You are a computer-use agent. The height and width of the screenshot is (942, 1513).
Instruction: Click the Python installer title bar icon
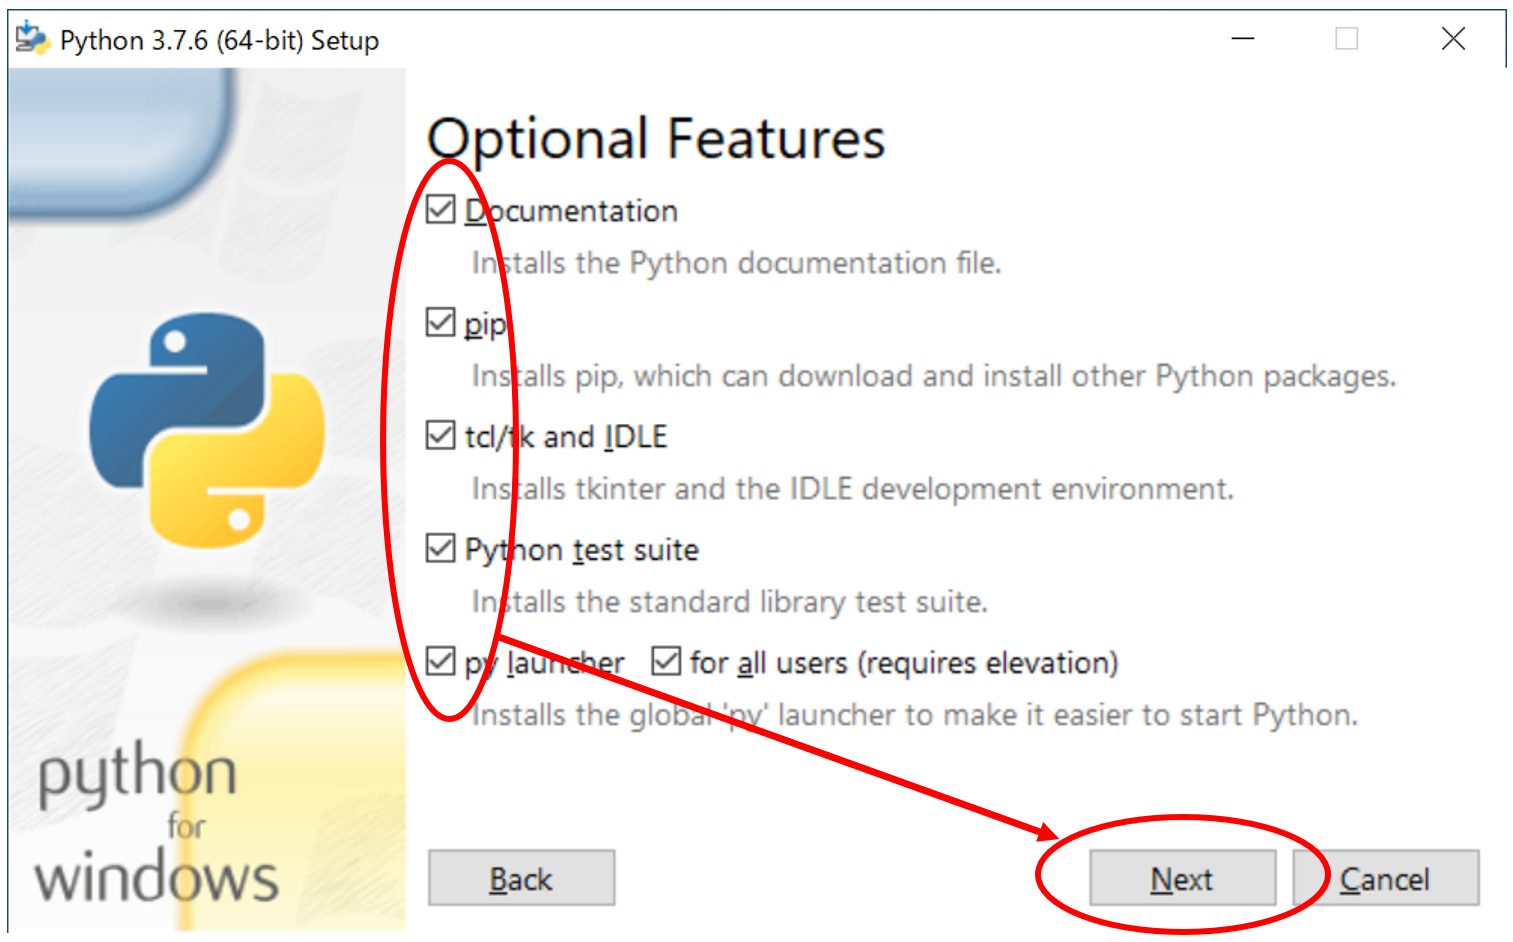pos(32,39)
